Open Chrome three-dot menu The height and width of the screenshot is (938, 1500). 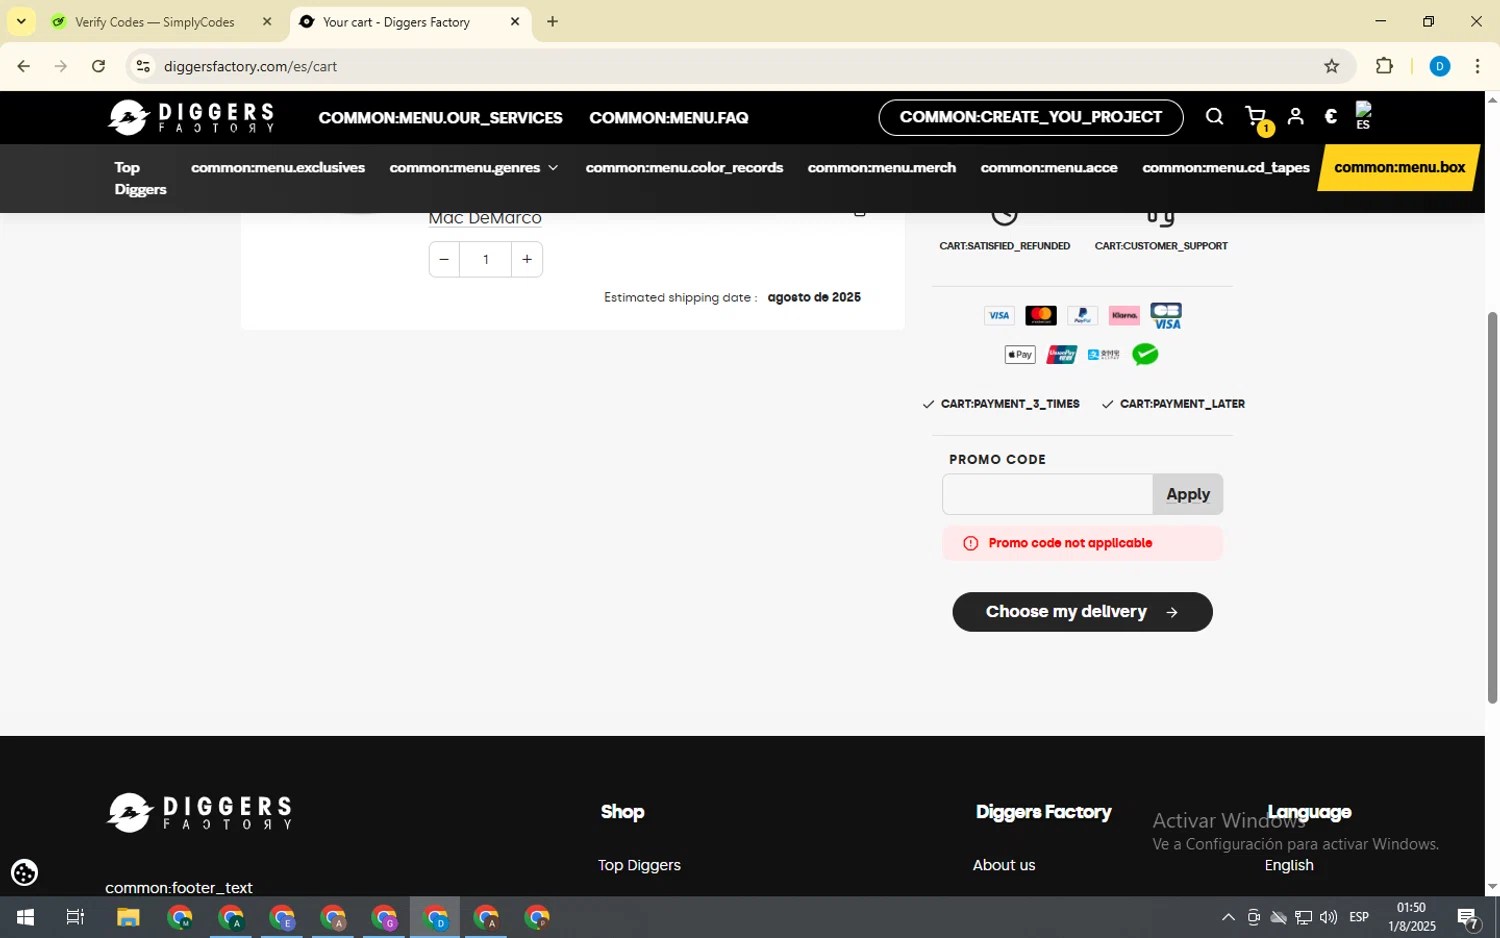pos(1477,66)
